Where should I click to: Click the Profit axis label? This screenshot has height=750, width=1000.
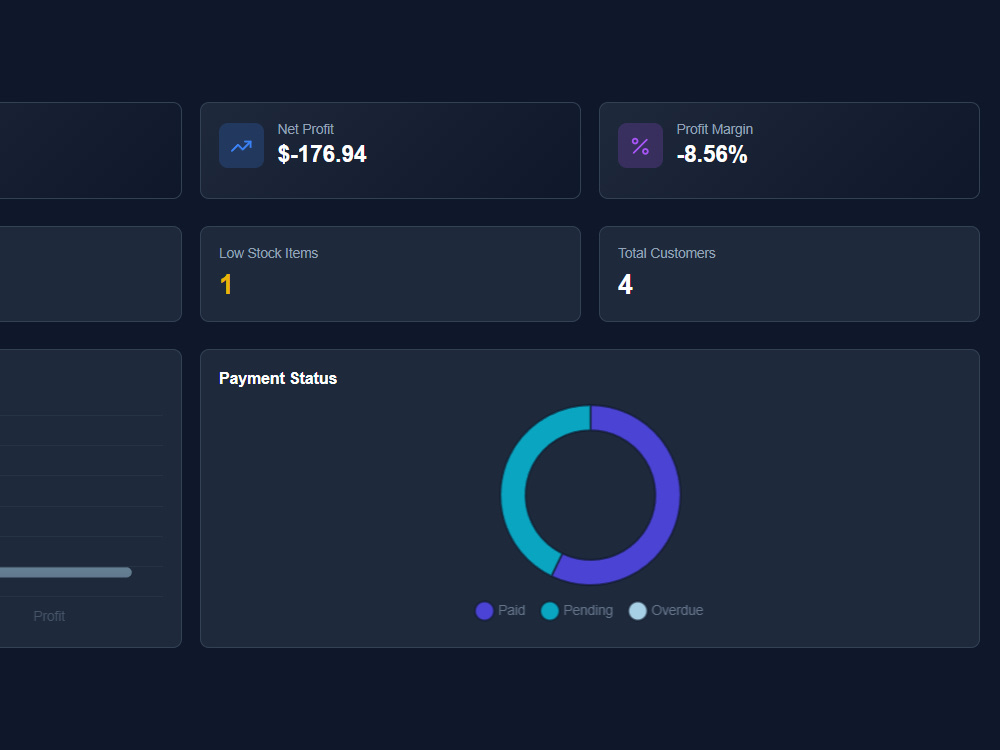49,616
